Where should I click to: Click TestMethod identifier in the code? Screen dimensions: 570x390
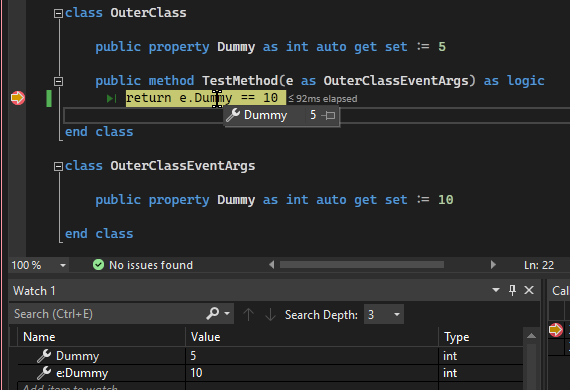tap(240, 81)
